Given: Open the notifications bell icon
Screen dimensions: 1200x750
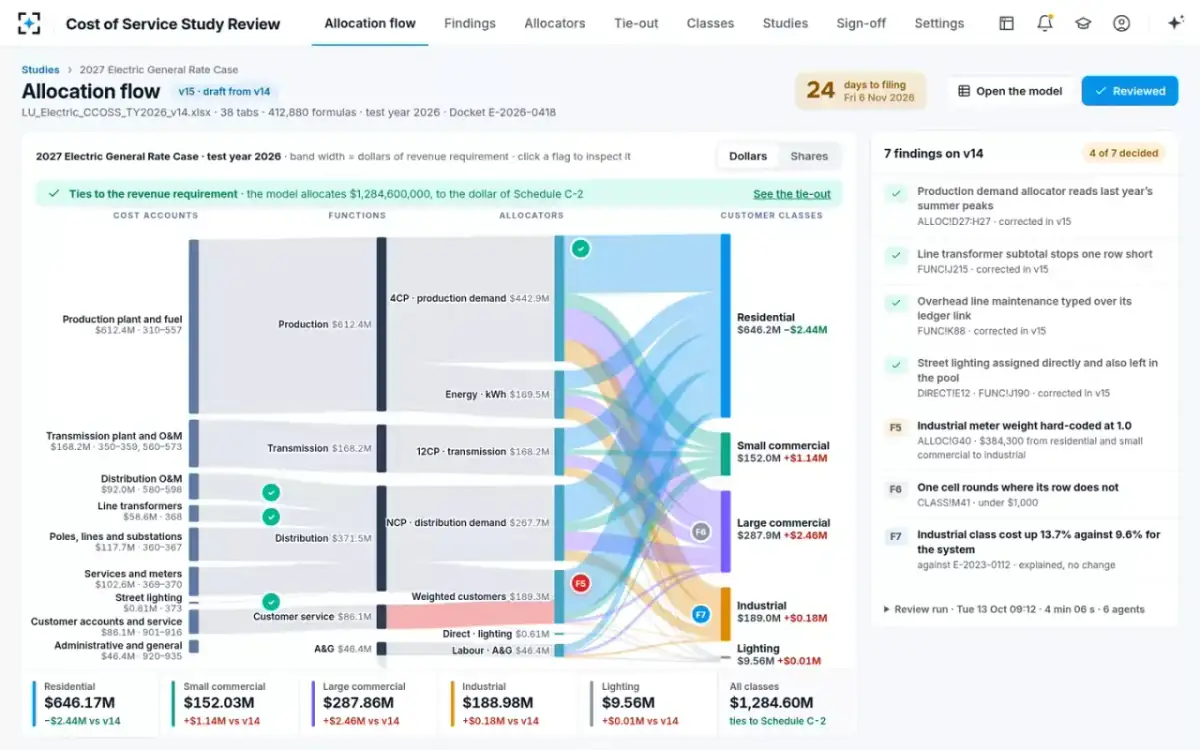Looking at the screenshot, I should (1045, 23).
